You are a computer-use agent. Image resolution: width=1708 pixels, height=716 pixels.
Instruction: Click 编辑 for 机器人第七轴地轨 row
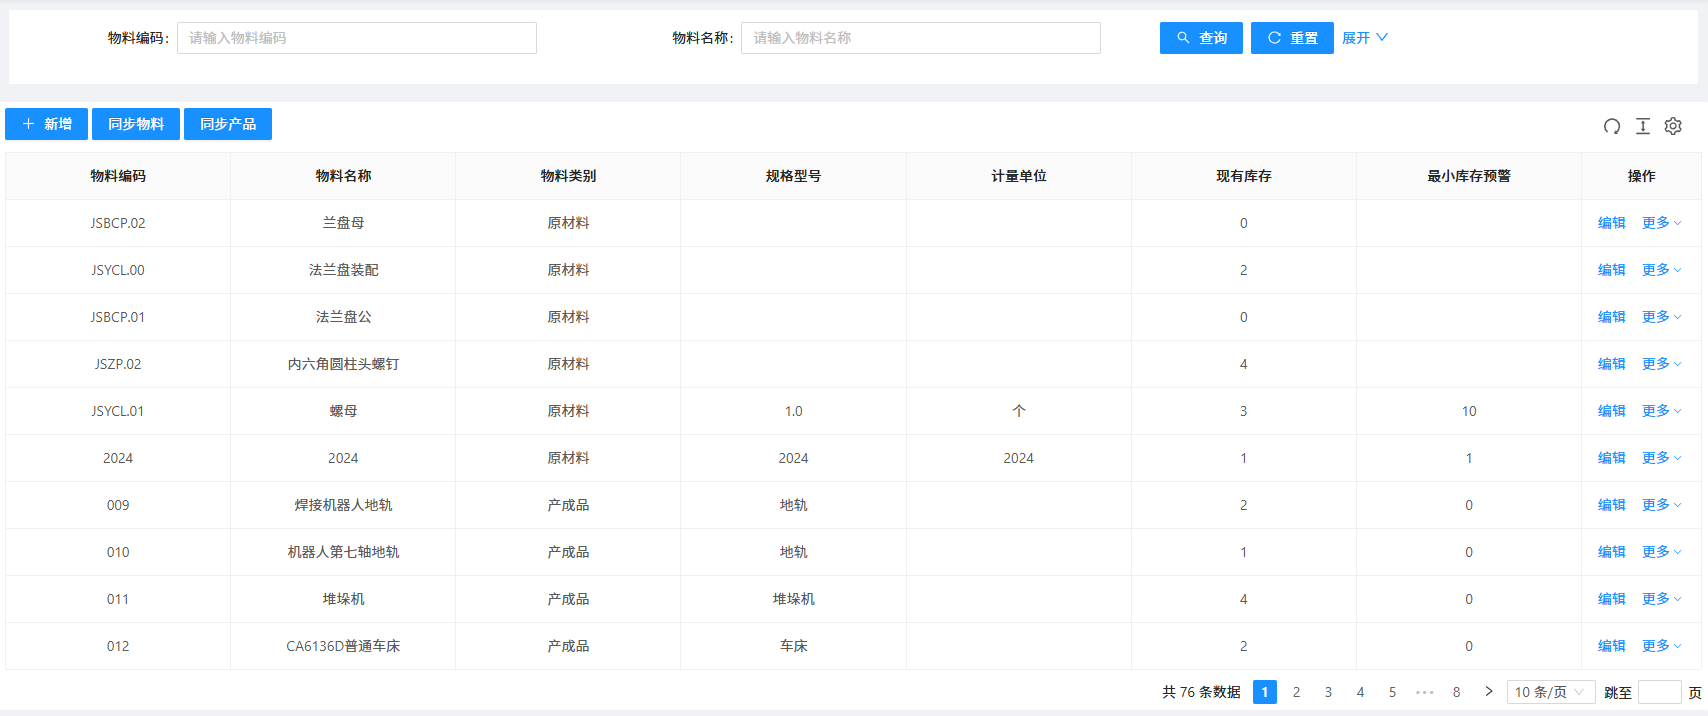coord(1612,552)
